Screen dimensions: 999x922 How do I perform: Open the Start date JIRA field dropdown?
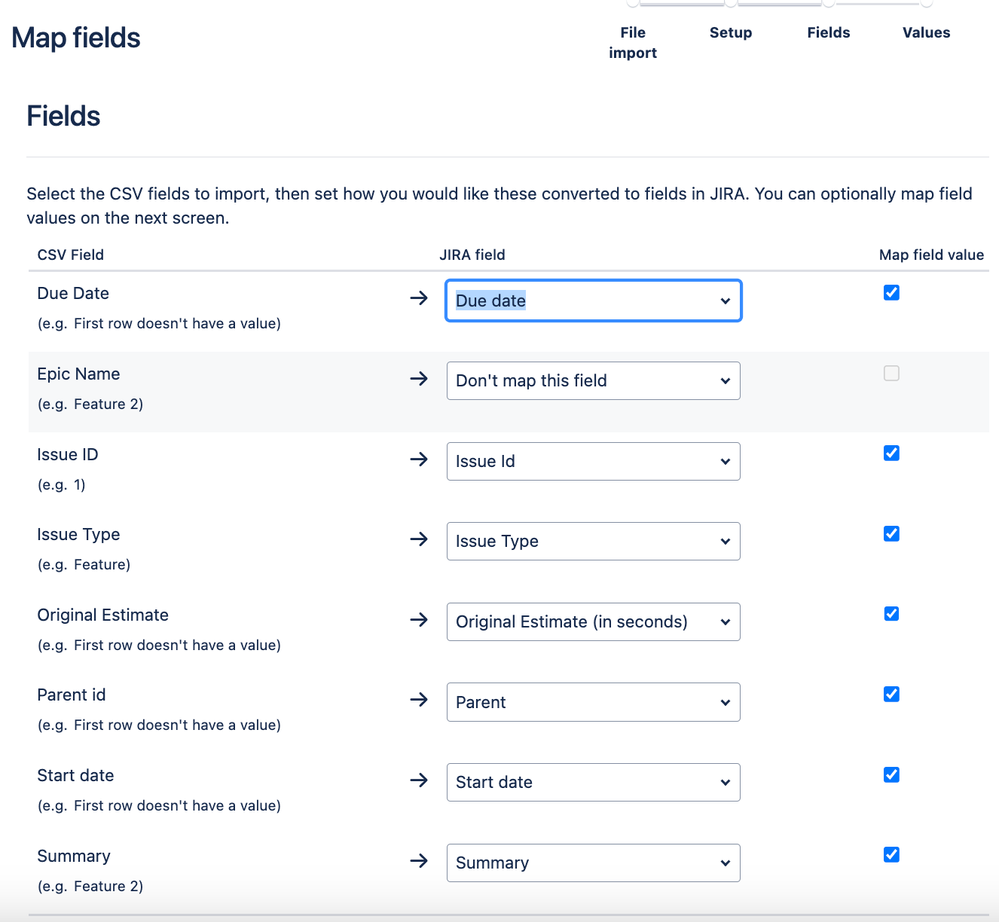593,782
